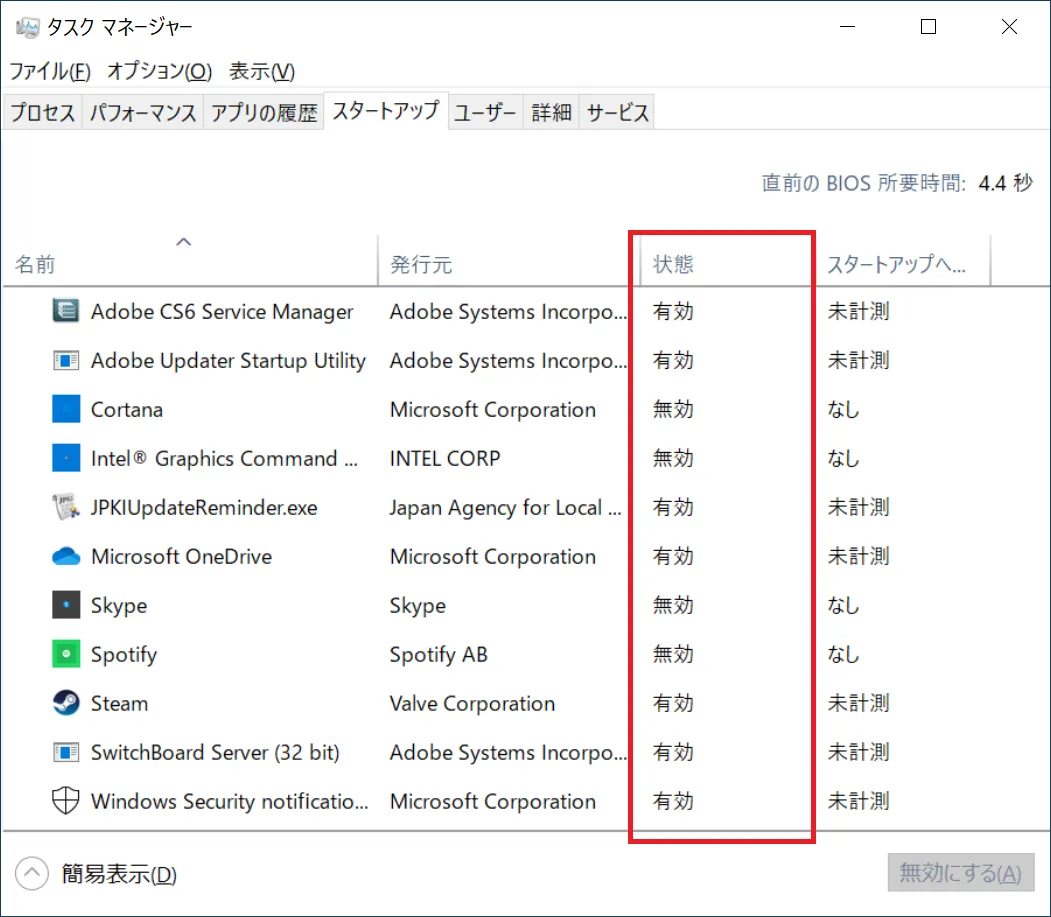1051x917 pixels.
Task: Switch to the アプリの履歴 tab
Action: point(263,113)
